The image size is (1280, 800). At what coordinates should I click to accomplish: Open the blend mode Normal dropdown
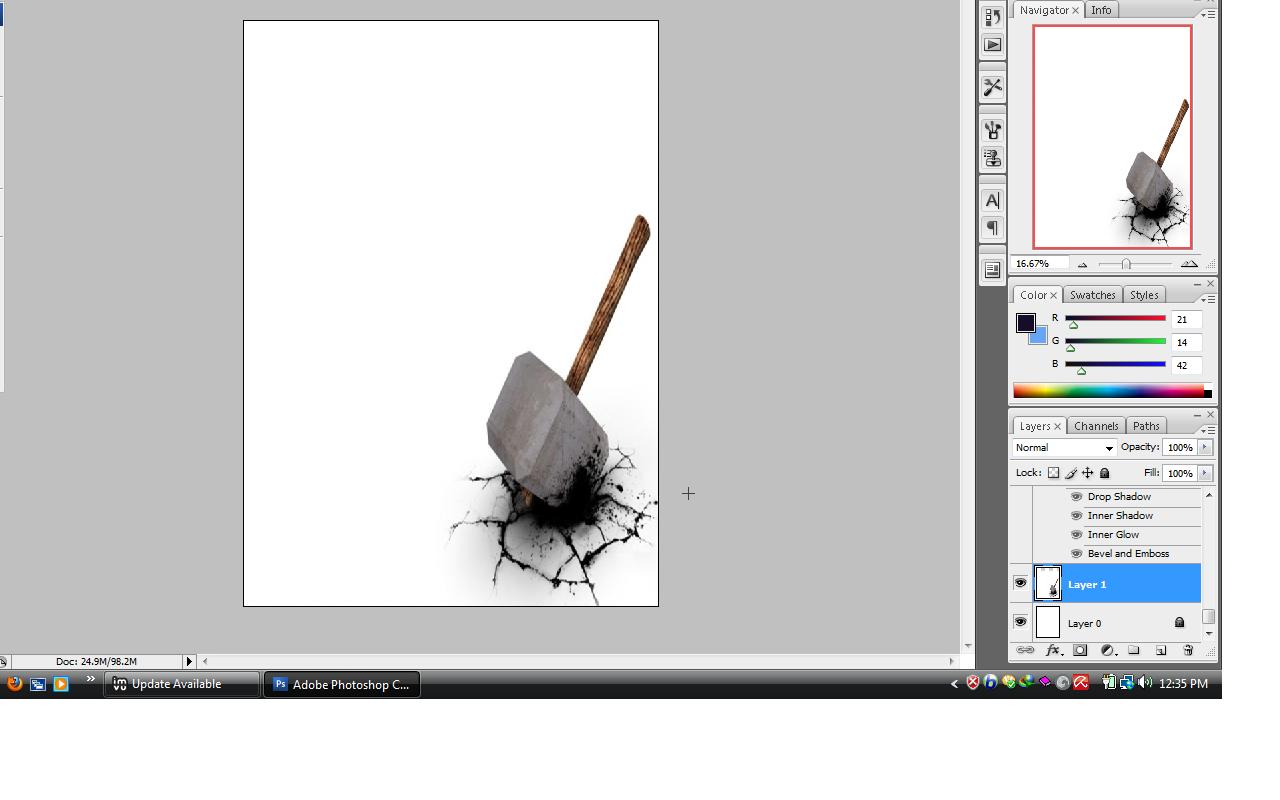[x=1064, y=448]
